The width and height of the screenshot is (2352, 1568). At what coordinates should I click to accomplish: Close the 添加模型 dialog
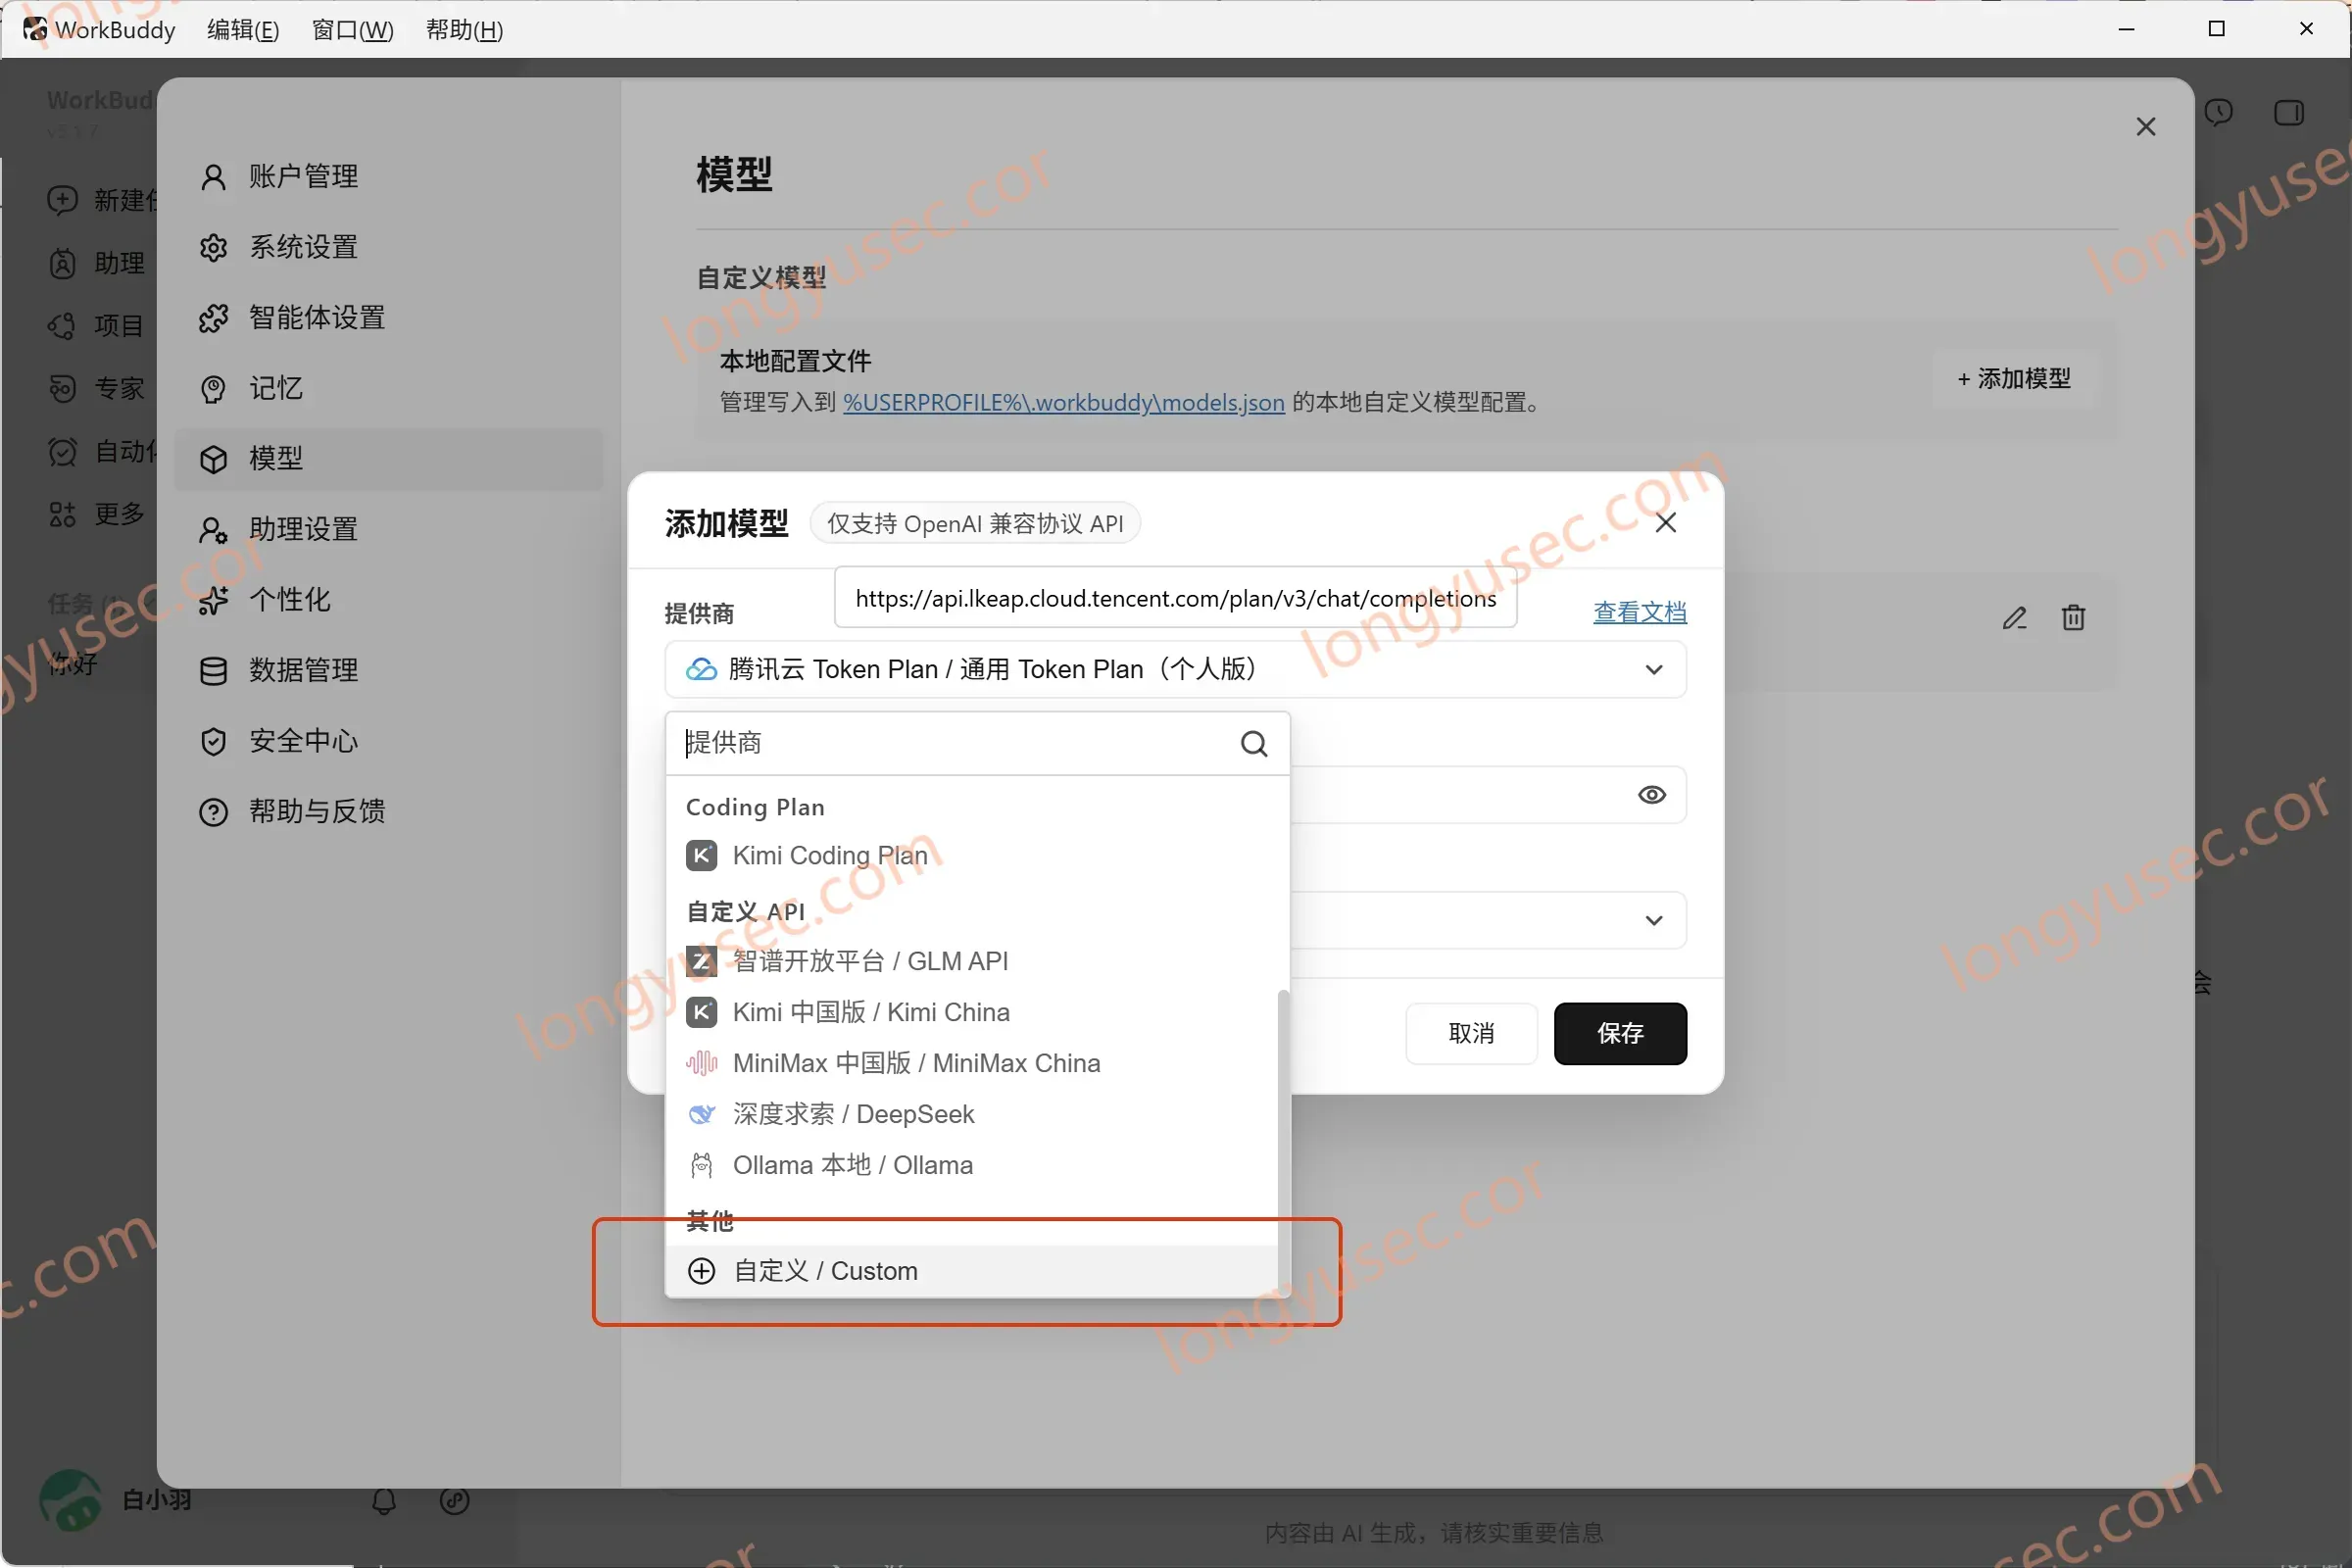click(1665, 522)
